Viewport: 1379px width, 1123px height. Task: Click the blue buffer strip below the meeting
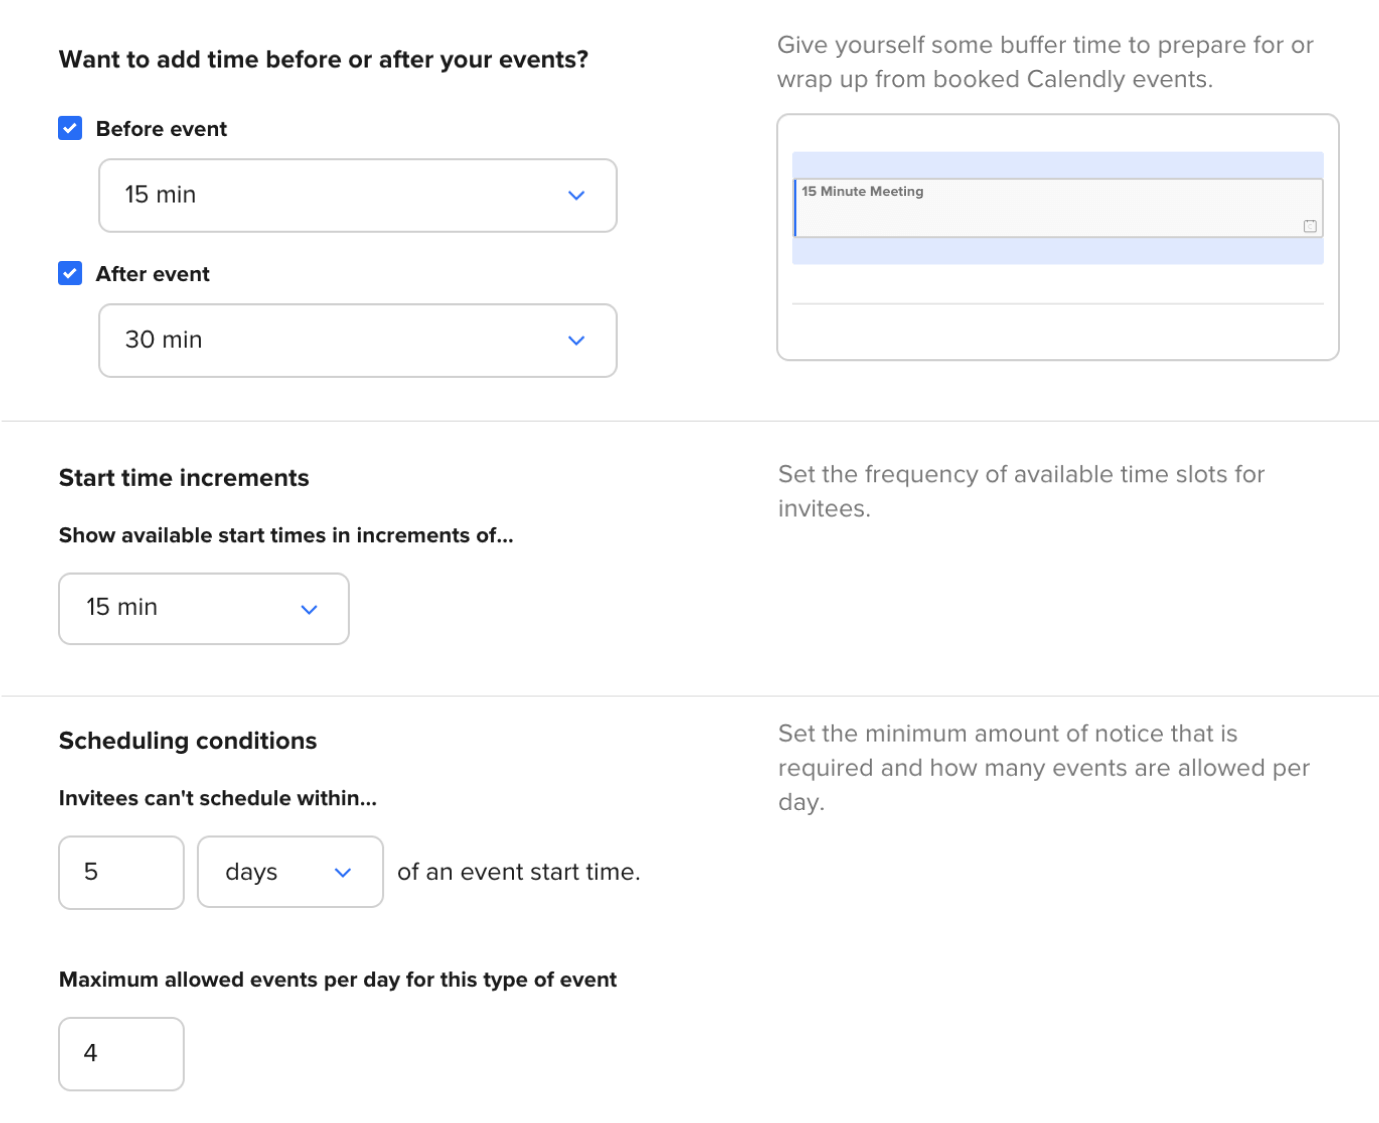tap(1058, 251)
